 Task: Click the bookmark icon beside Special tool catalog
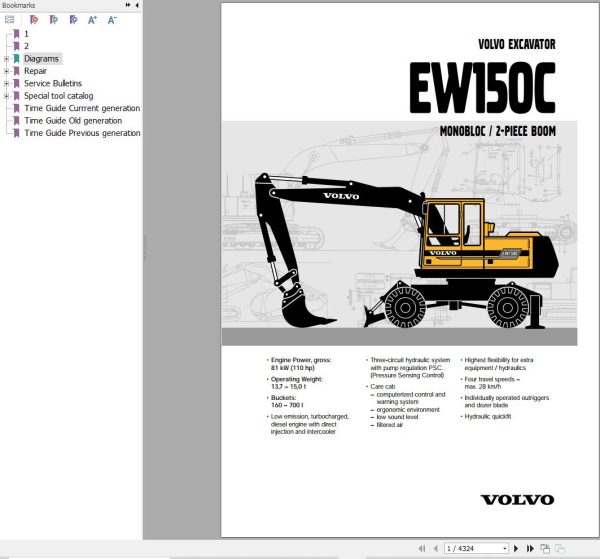(x=16, y=96)
